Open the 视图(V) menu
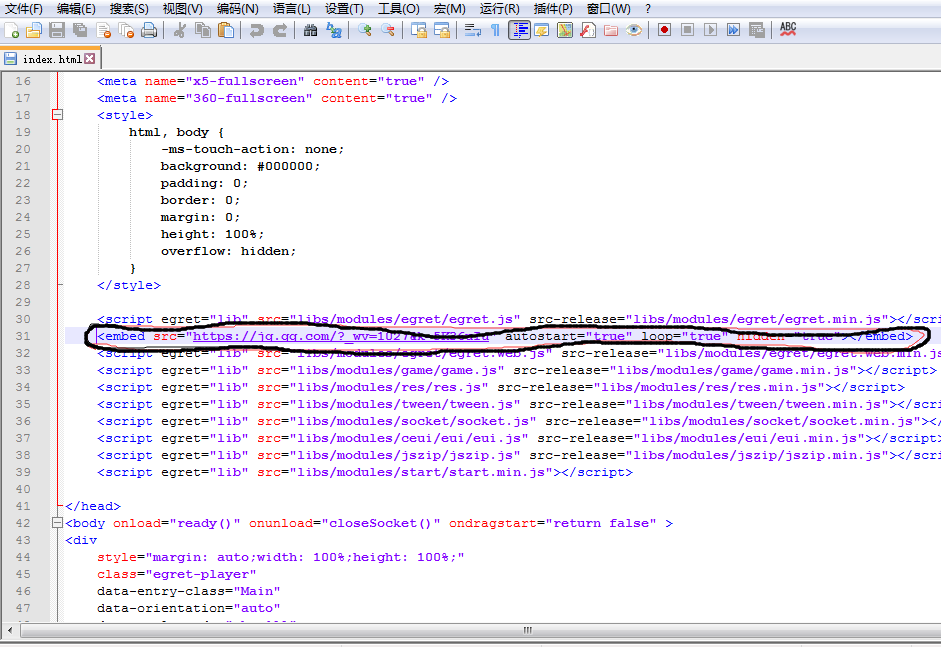The height and width of the screenshot is (647, 941). (182, 9)
